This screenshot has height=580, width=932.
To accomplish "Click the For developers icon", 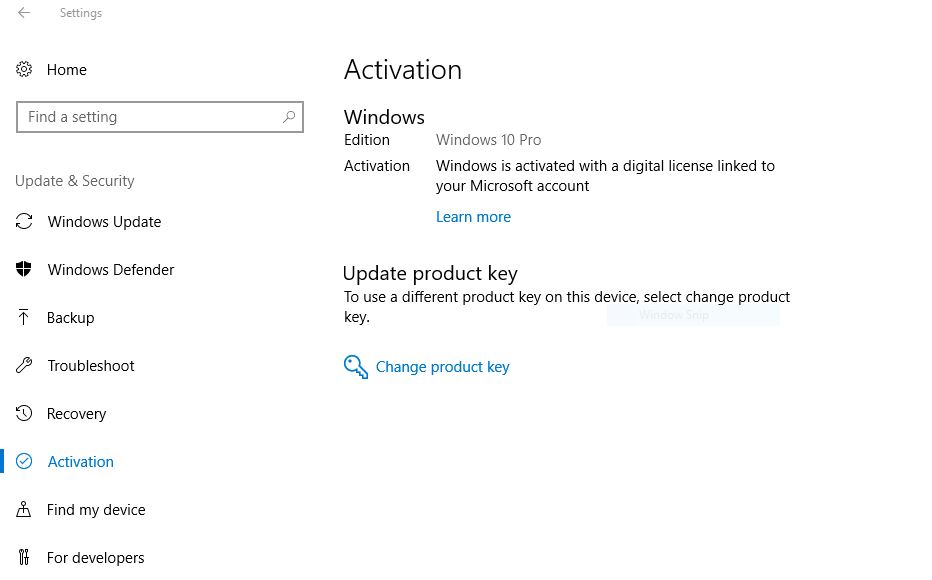I will coord(24,558).
